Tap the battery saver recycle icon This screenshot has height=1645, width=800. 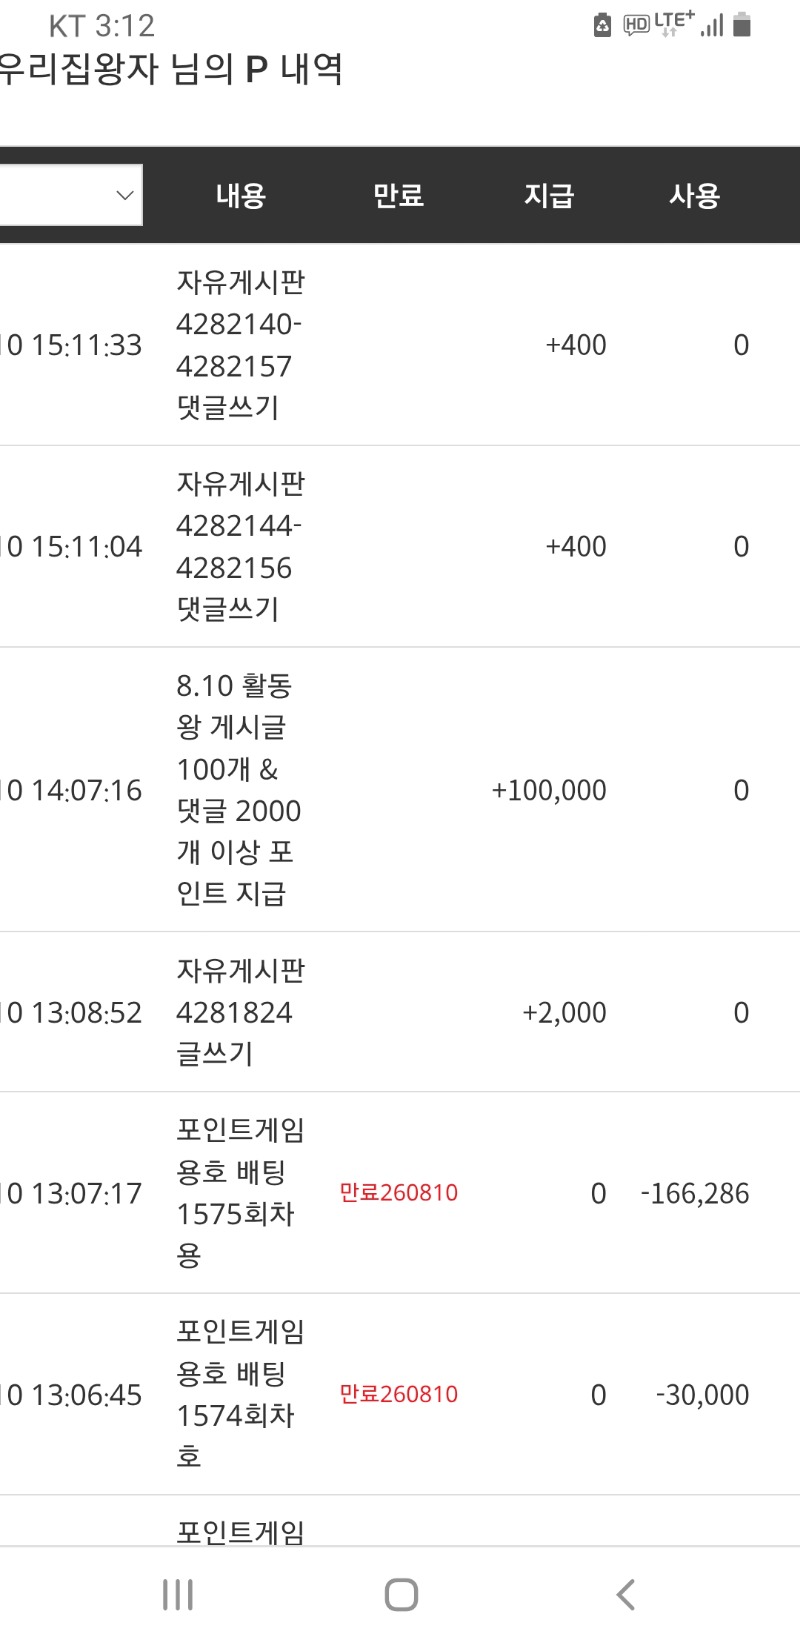(x=602, y=24)
